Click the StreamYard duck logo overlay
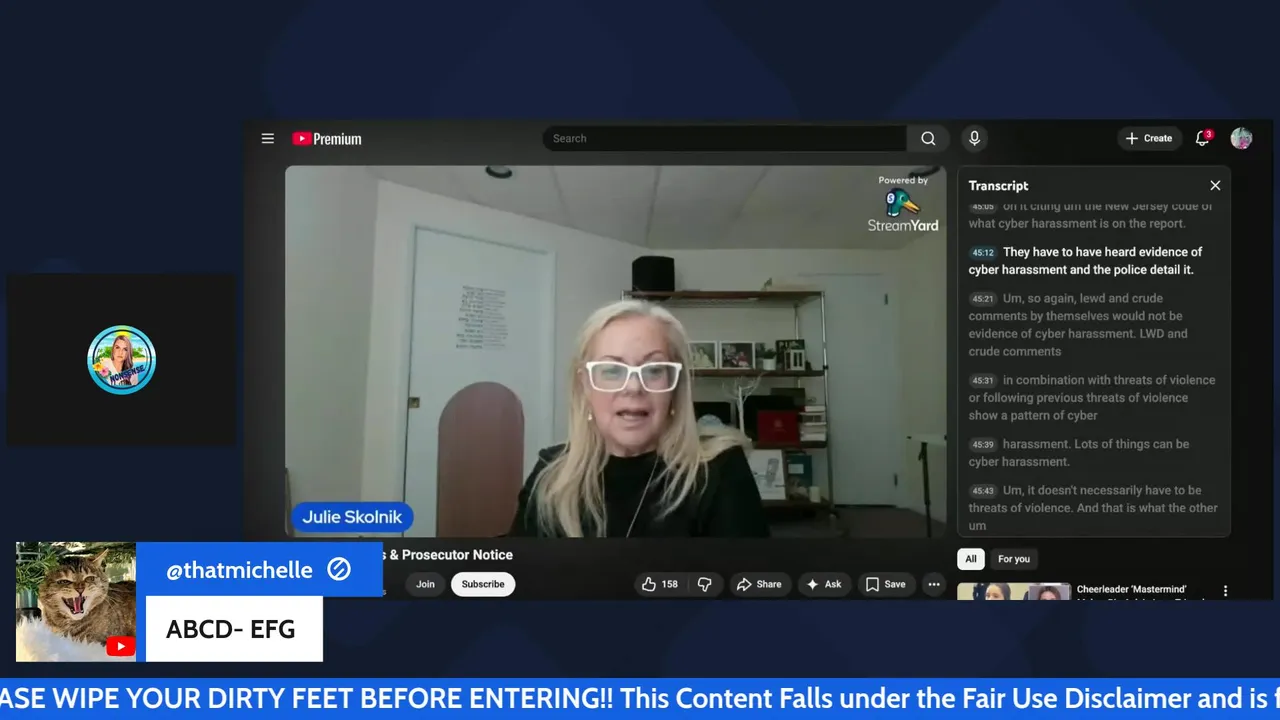1280x720 pixels. [903, 205]
